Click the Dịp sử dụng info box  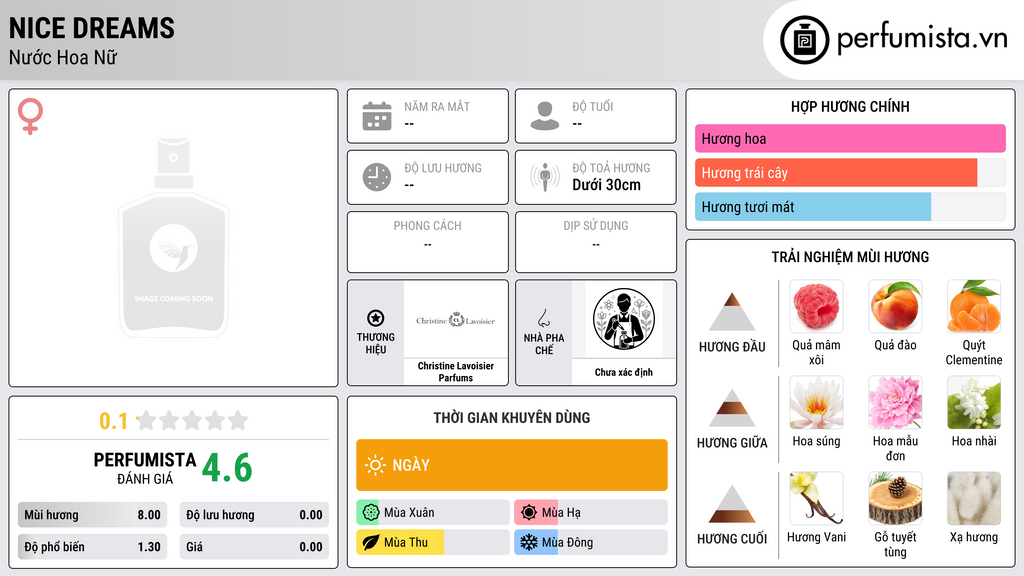point(596,242)
